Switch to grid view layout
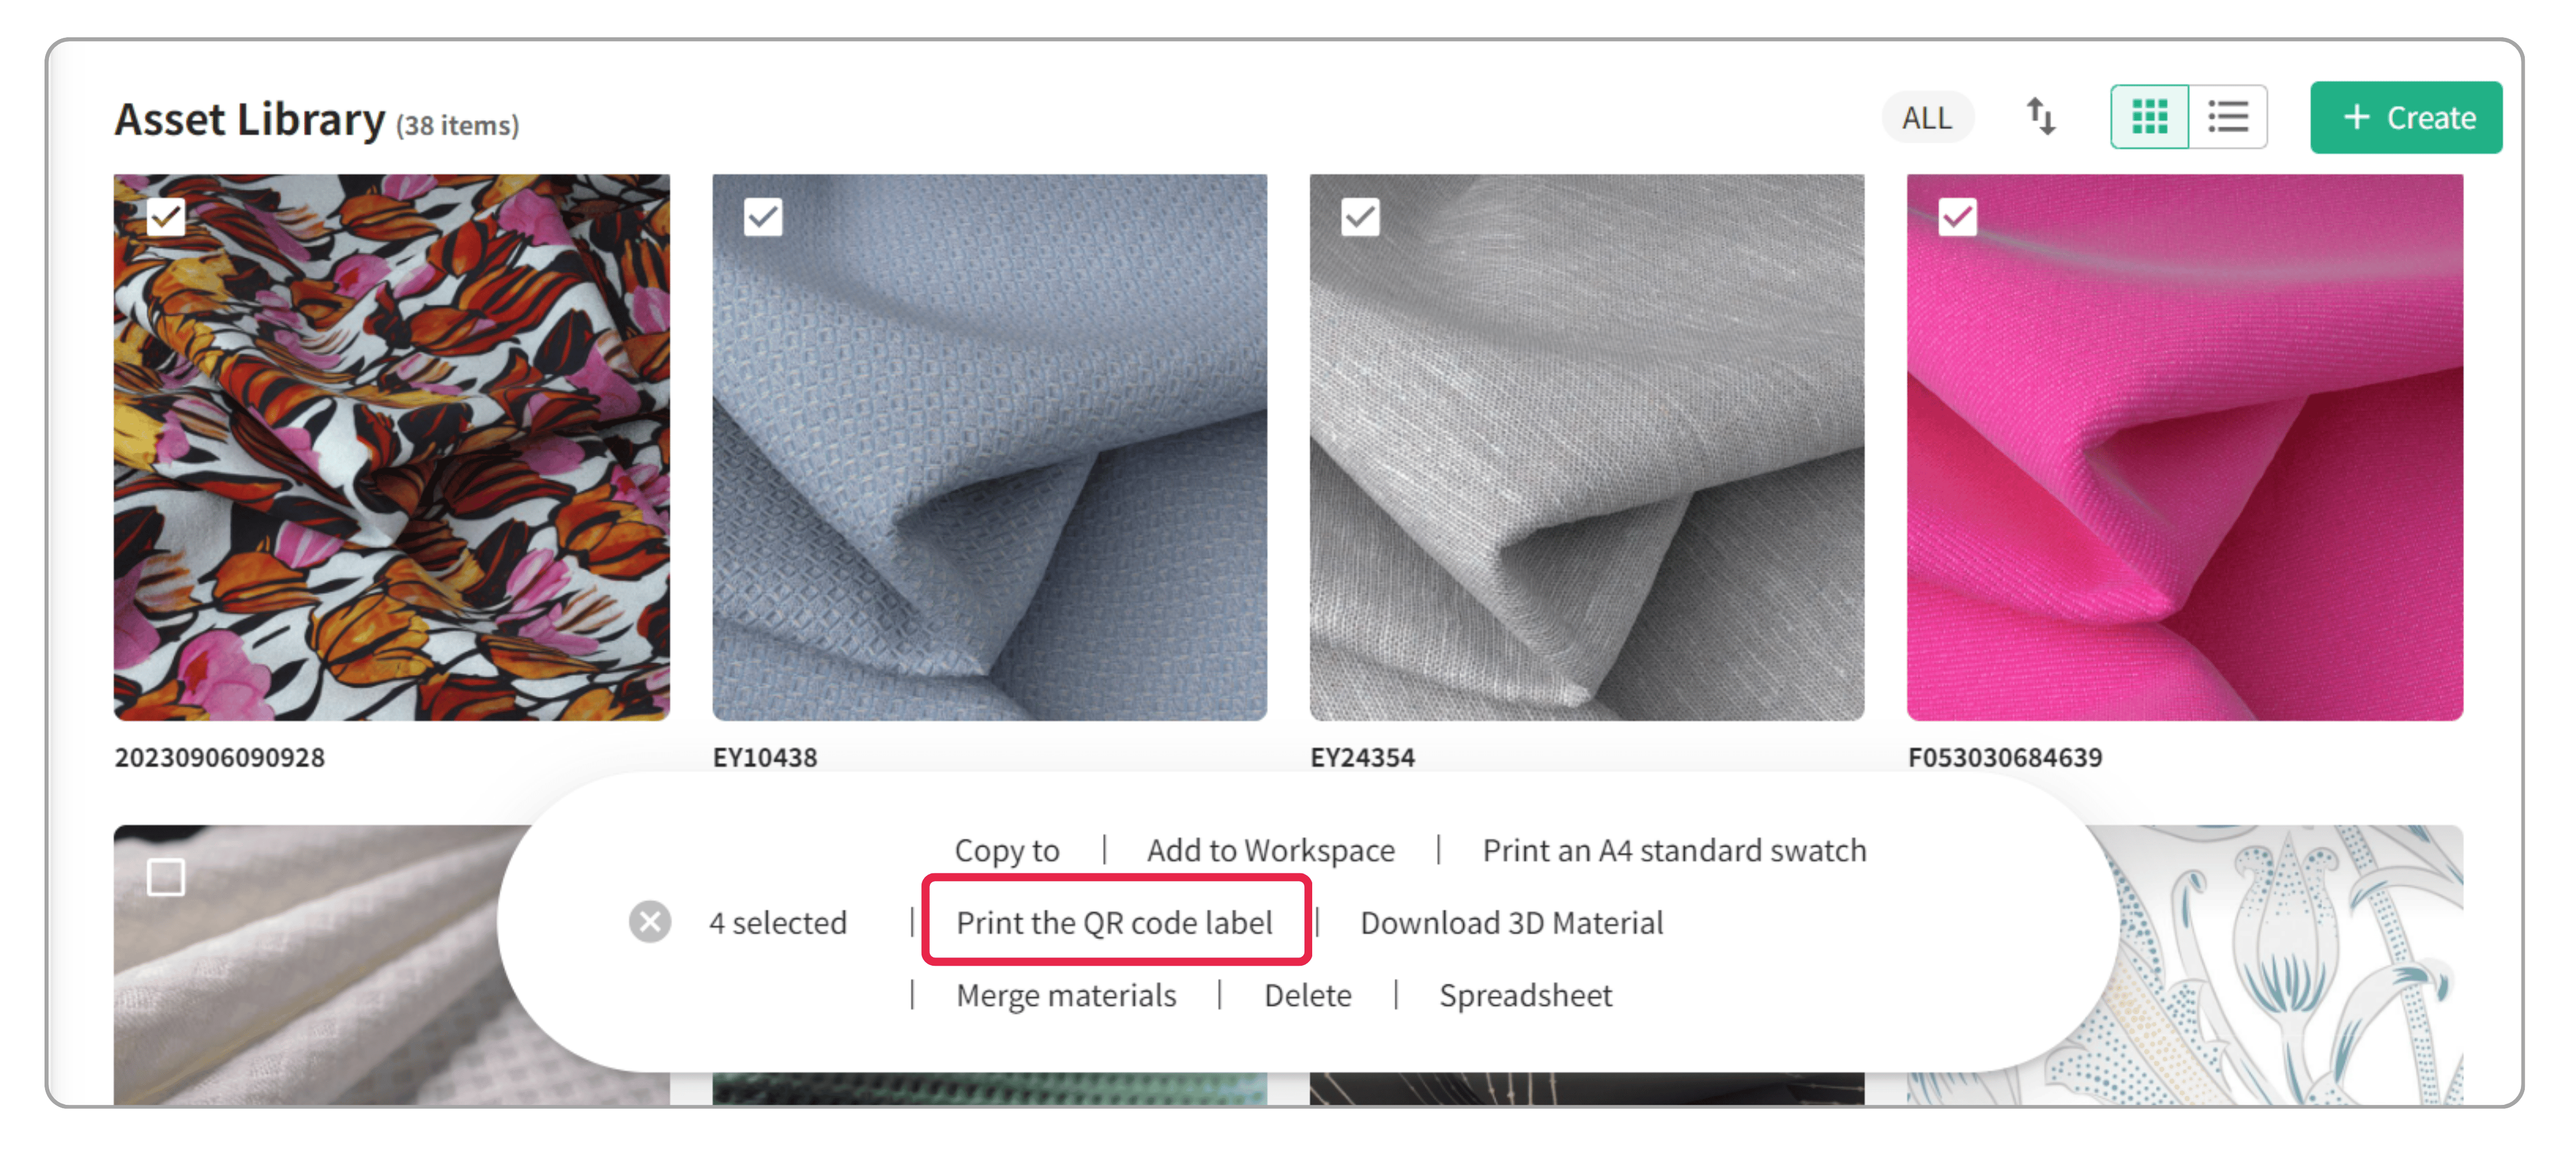Screen dimensions: 2576x1175 pyautogui.click(x=2149, y=117)
